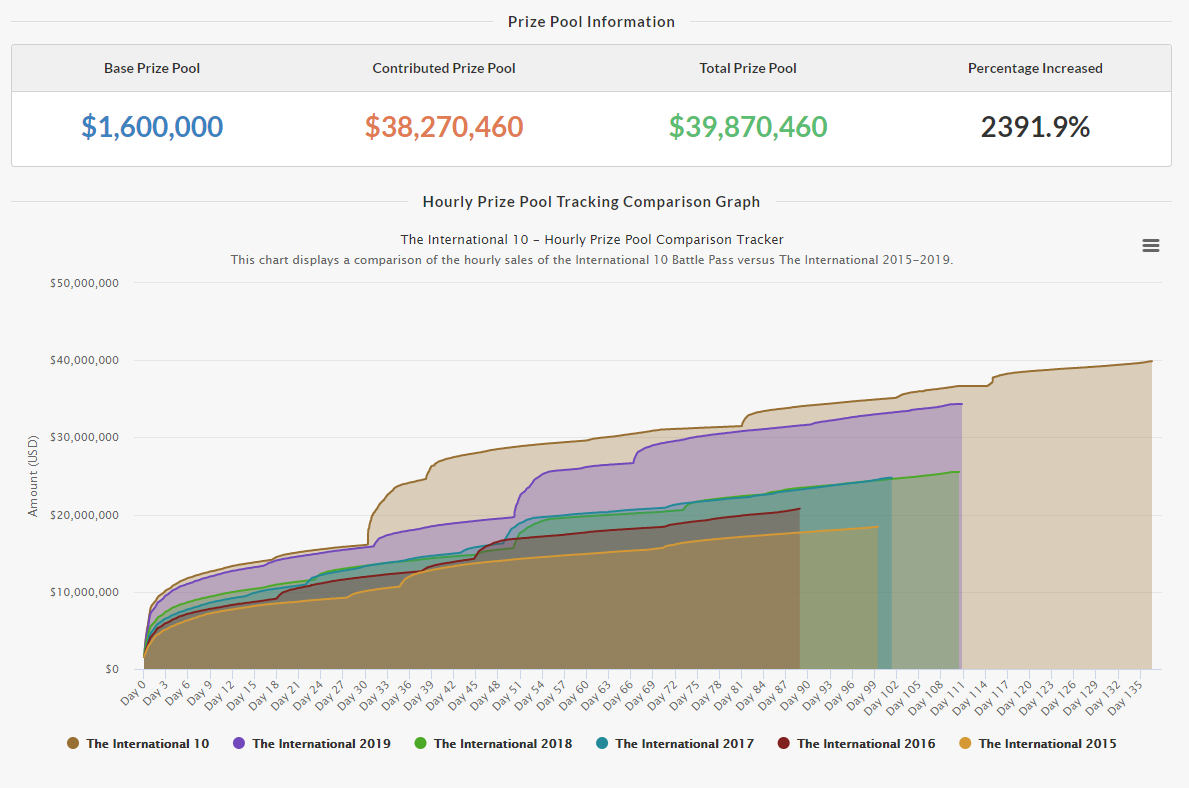Image resolution: width=1189 pixels, height=788 pixels.
Task: Click the Total Prize Pool column header
Action: 748,68
